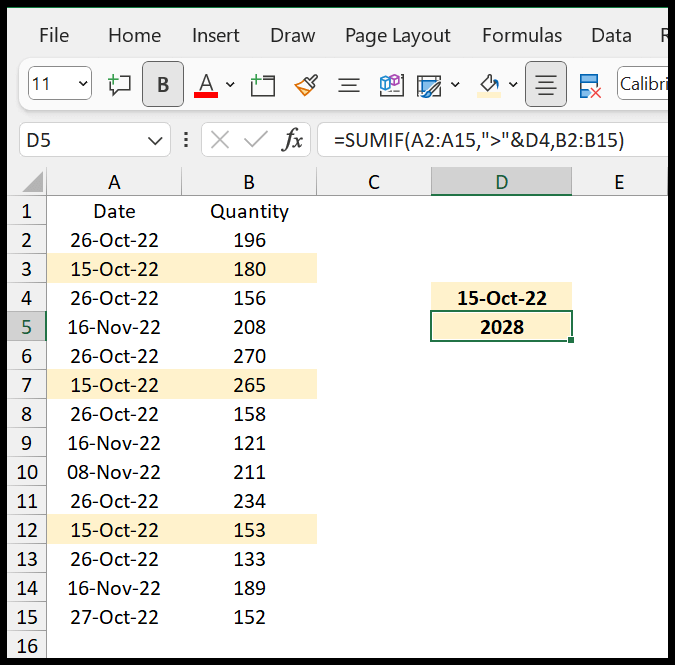This screenshot has width=675, height=665.
Task: Switch to the Home tab
Action: (134, 35)
